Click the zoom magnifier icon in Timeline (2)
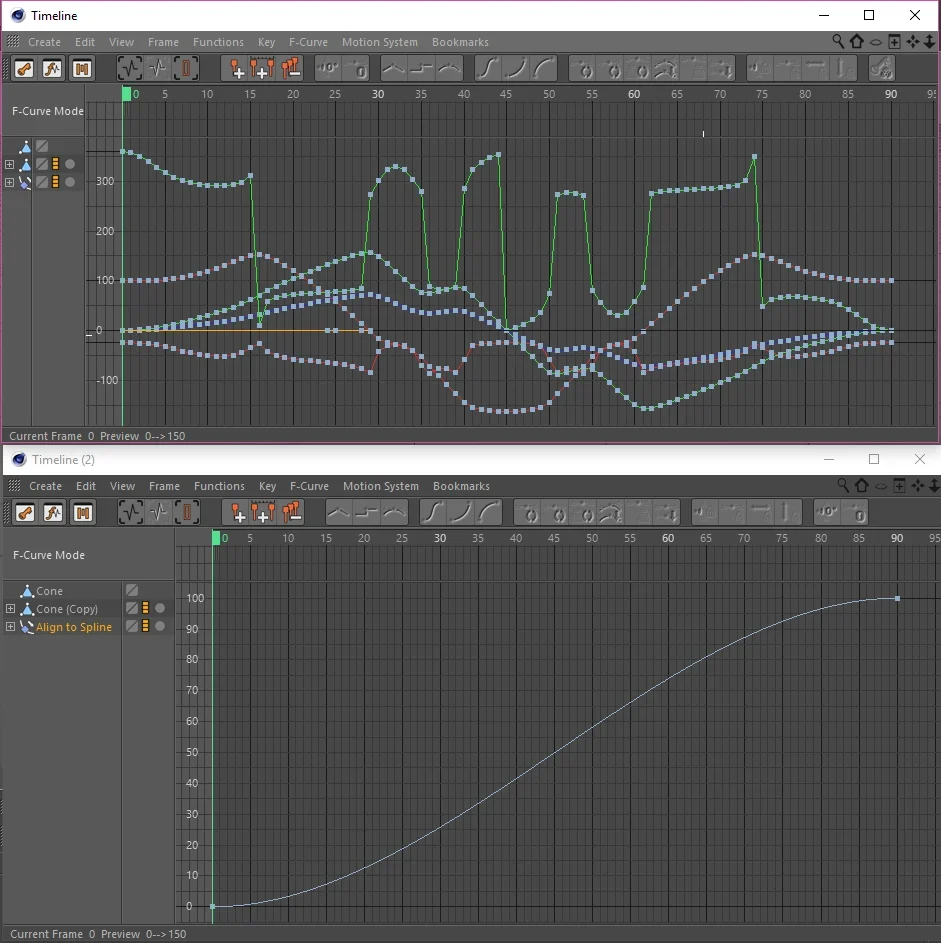The width and height of the screenshot is (941, 943). pos(843,485)
